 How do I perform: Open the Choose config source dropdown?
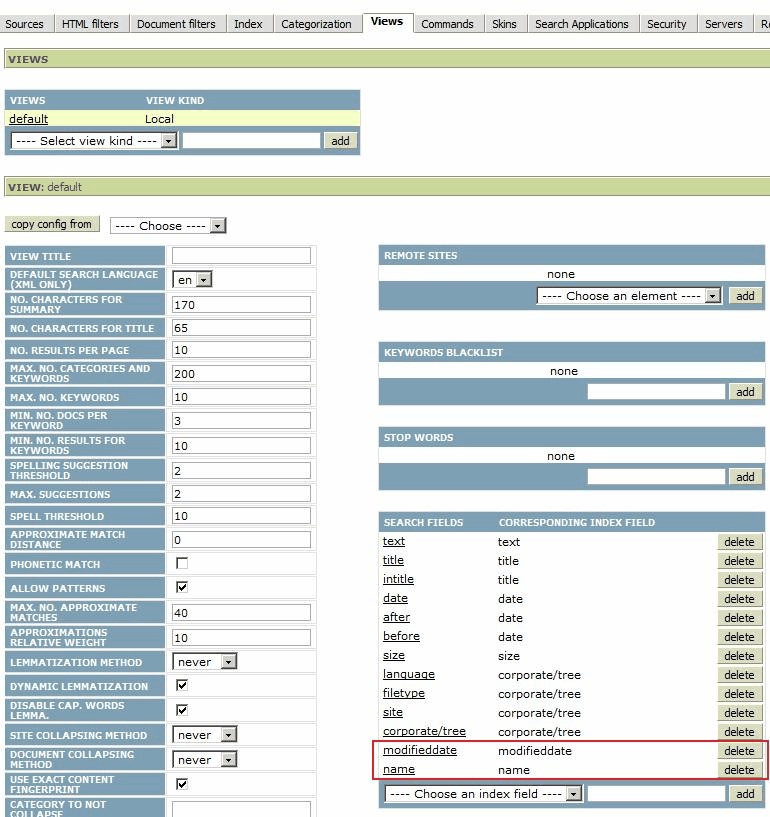click(x=168, y=226)
